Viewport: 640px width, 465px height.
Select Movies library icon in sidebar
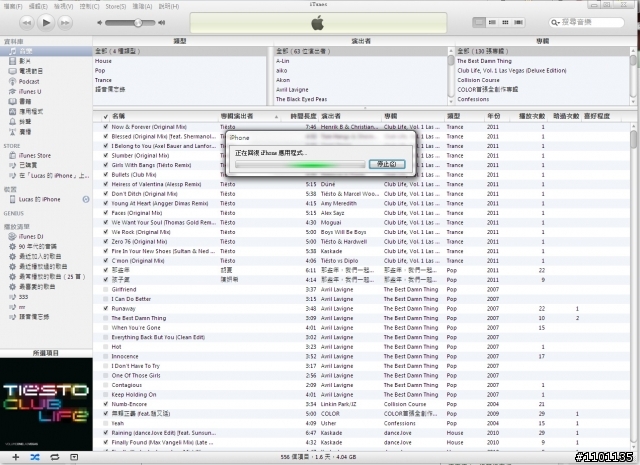pyautogui.click(x=13, y=61)
